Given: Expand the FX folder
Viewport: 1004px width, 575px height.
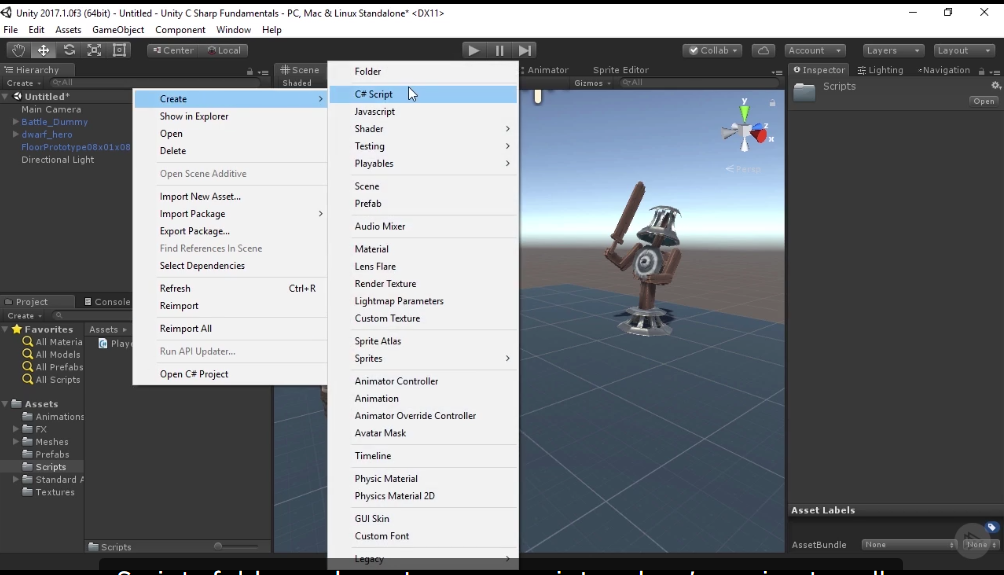Looking at the screenshot, I should pyautogui.click(x=15, y=429).
